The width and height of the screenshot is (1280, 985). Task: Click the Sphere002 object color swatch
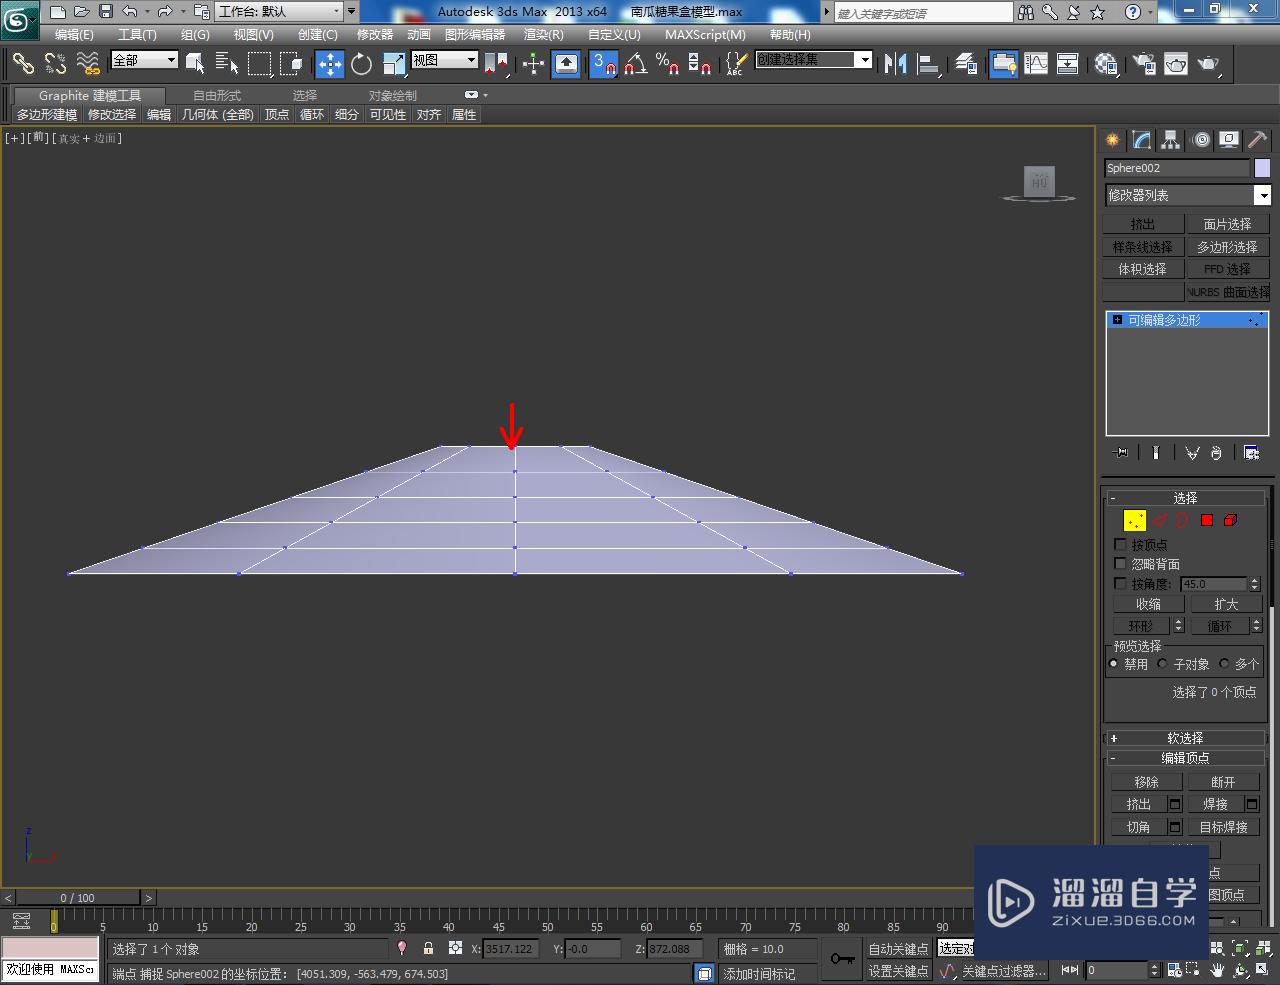point(1262,168)
